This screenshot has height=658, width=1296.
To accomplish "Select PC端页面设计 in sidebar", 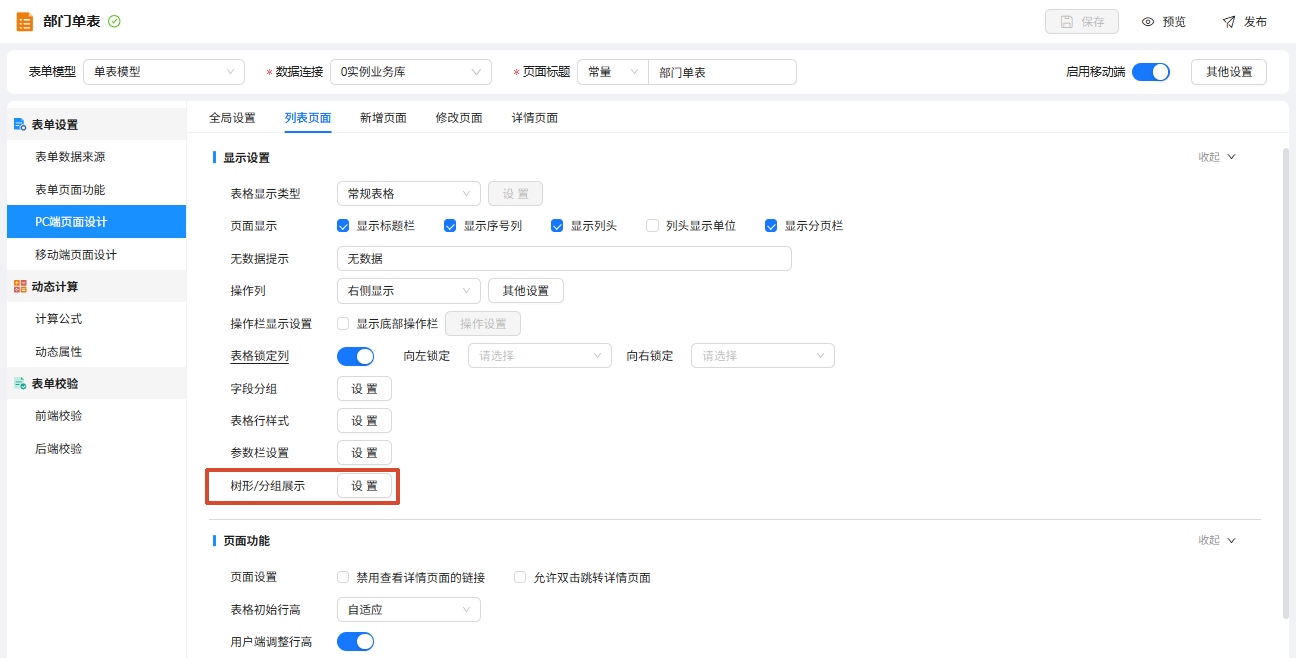I will tap(96, 222).
